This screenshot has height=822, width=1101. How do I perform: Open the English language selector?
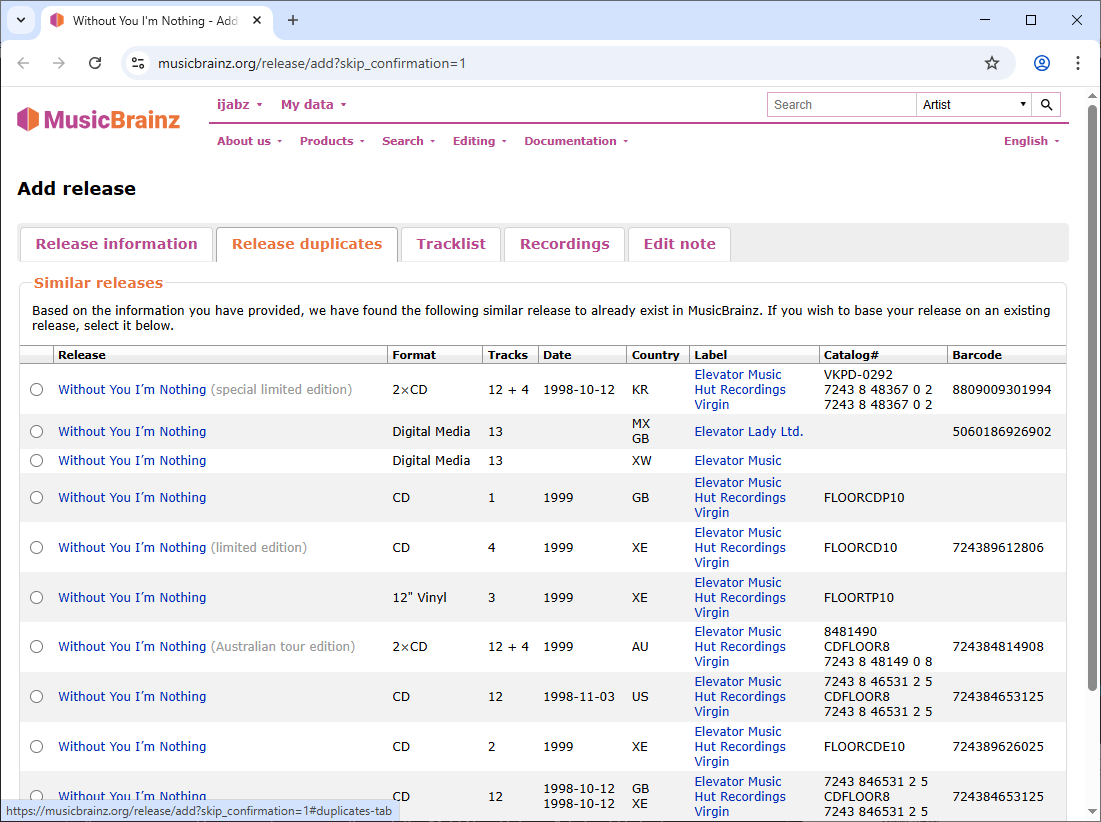click(x=1031, y=141)
